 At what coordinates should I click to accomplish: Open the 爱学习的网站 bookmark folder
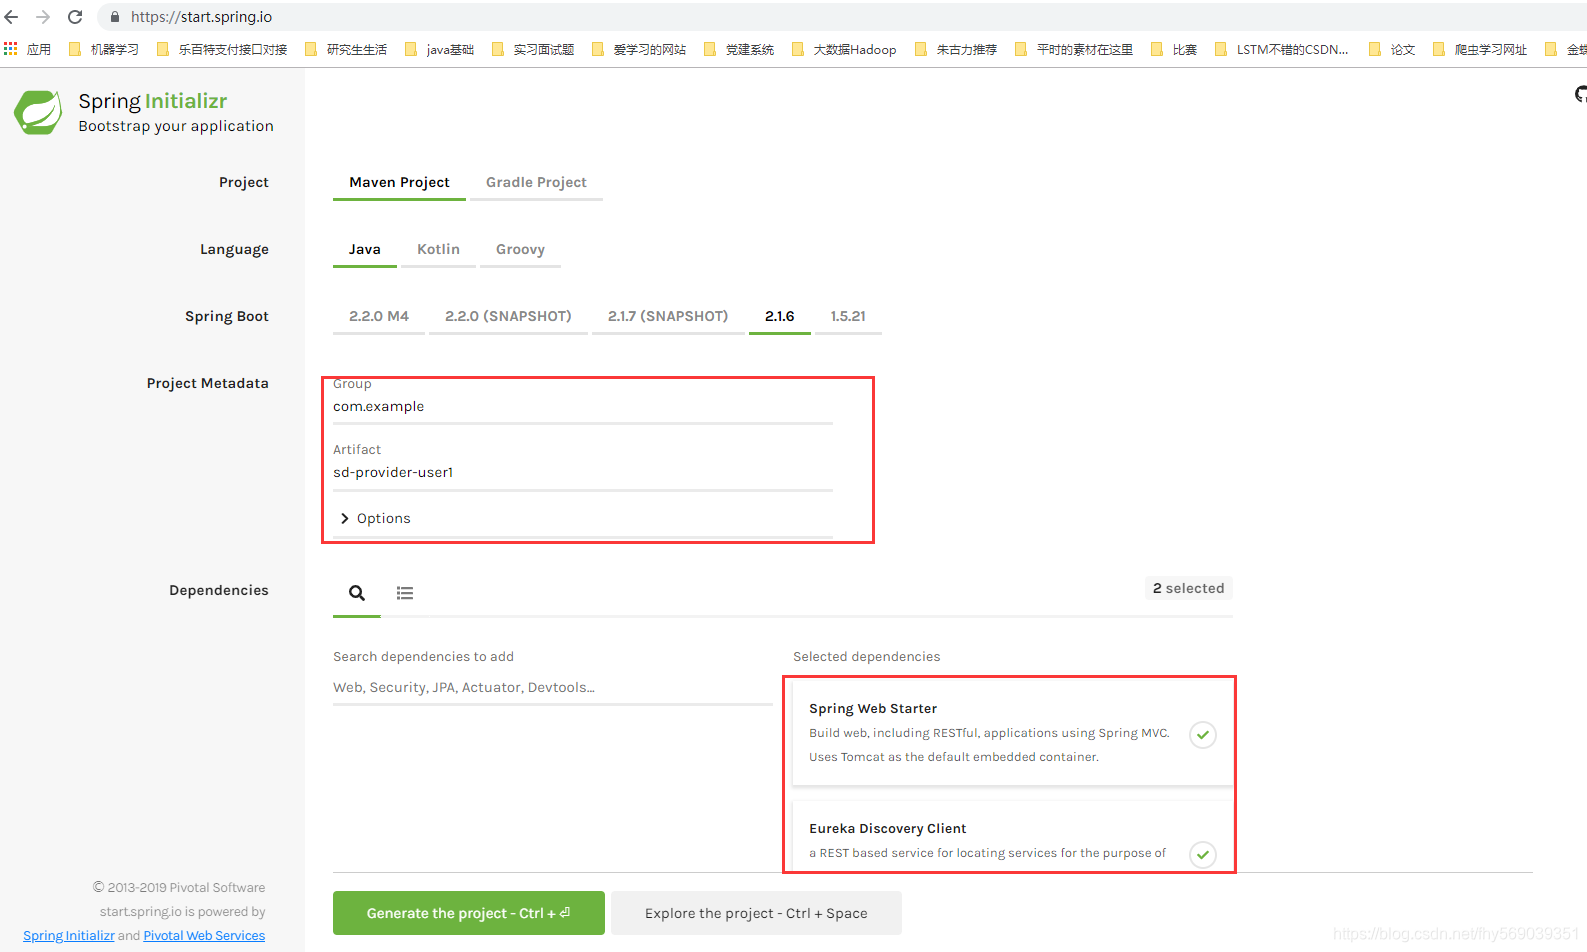[640, 49]
